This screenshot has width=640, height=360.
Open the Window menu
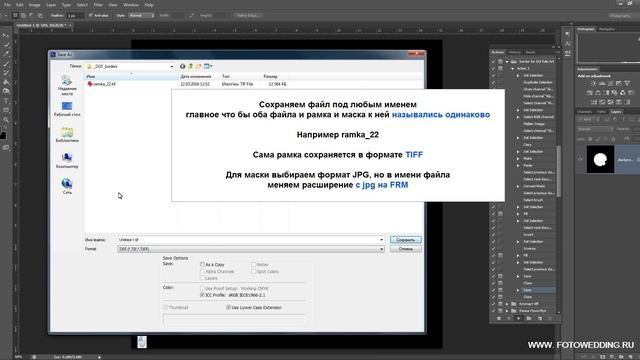pos(131,5)
